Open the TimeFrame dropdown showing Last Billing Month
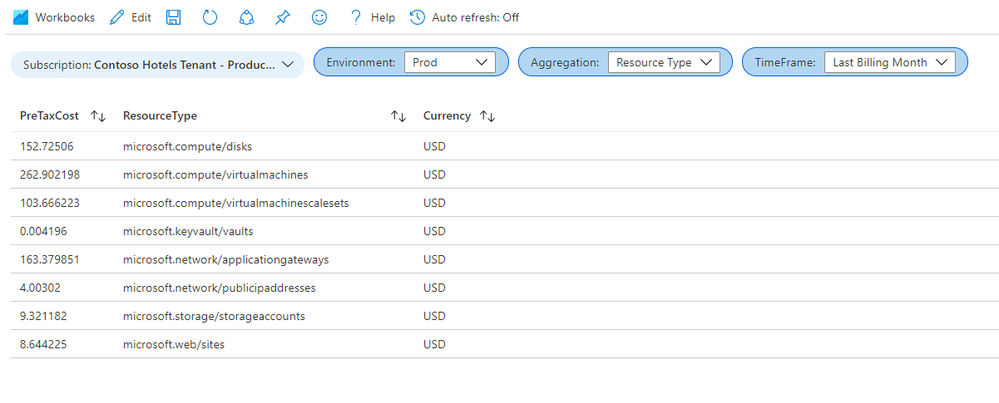This screenshot has width=999, height=403. pyautogui.click(x=889, y=62)
